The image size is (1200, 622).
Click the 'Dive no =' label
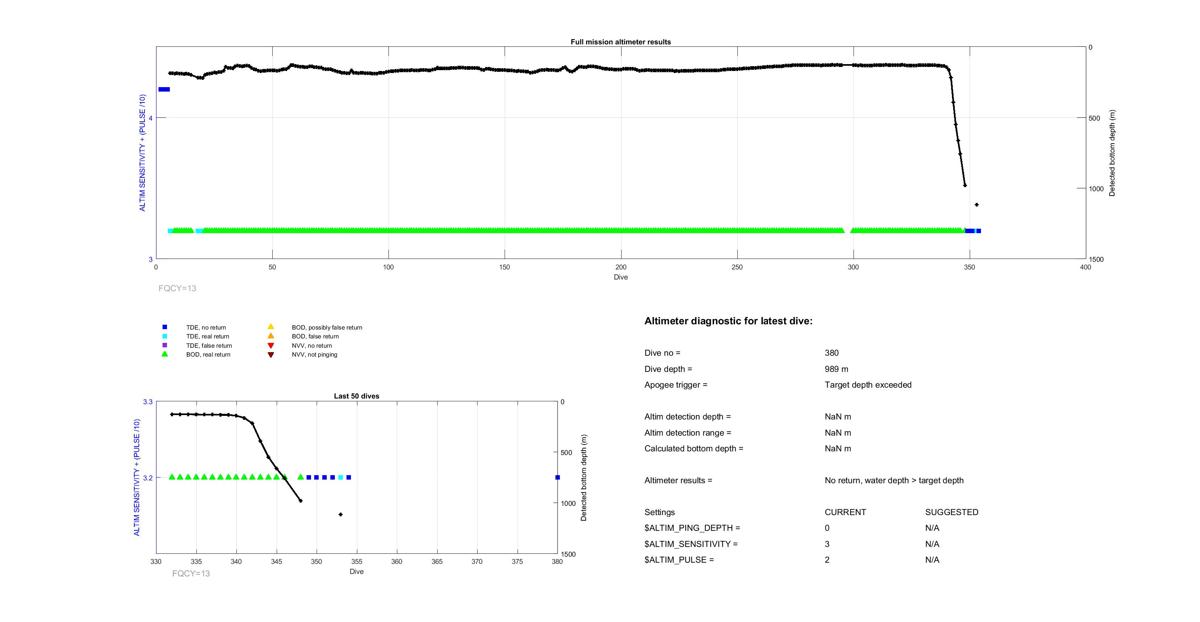tap(662, 353)
